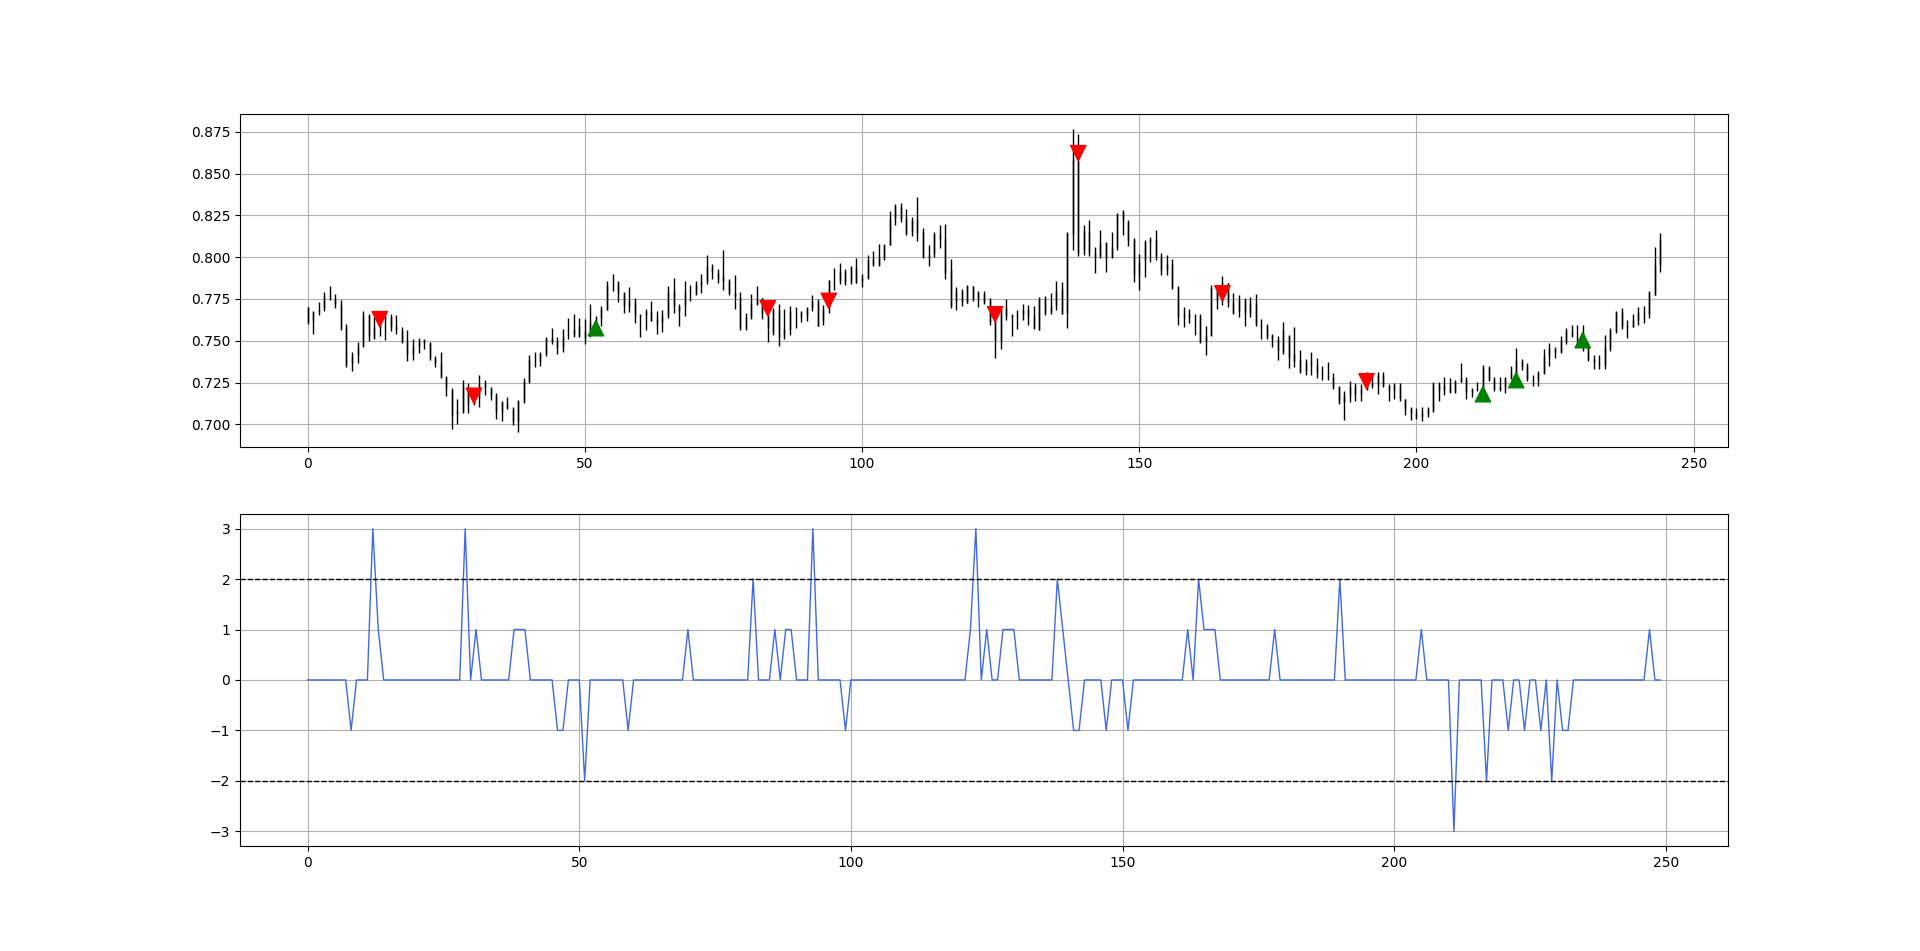Click the 150 x-axis label of the price chart

tap(1139, 463)
